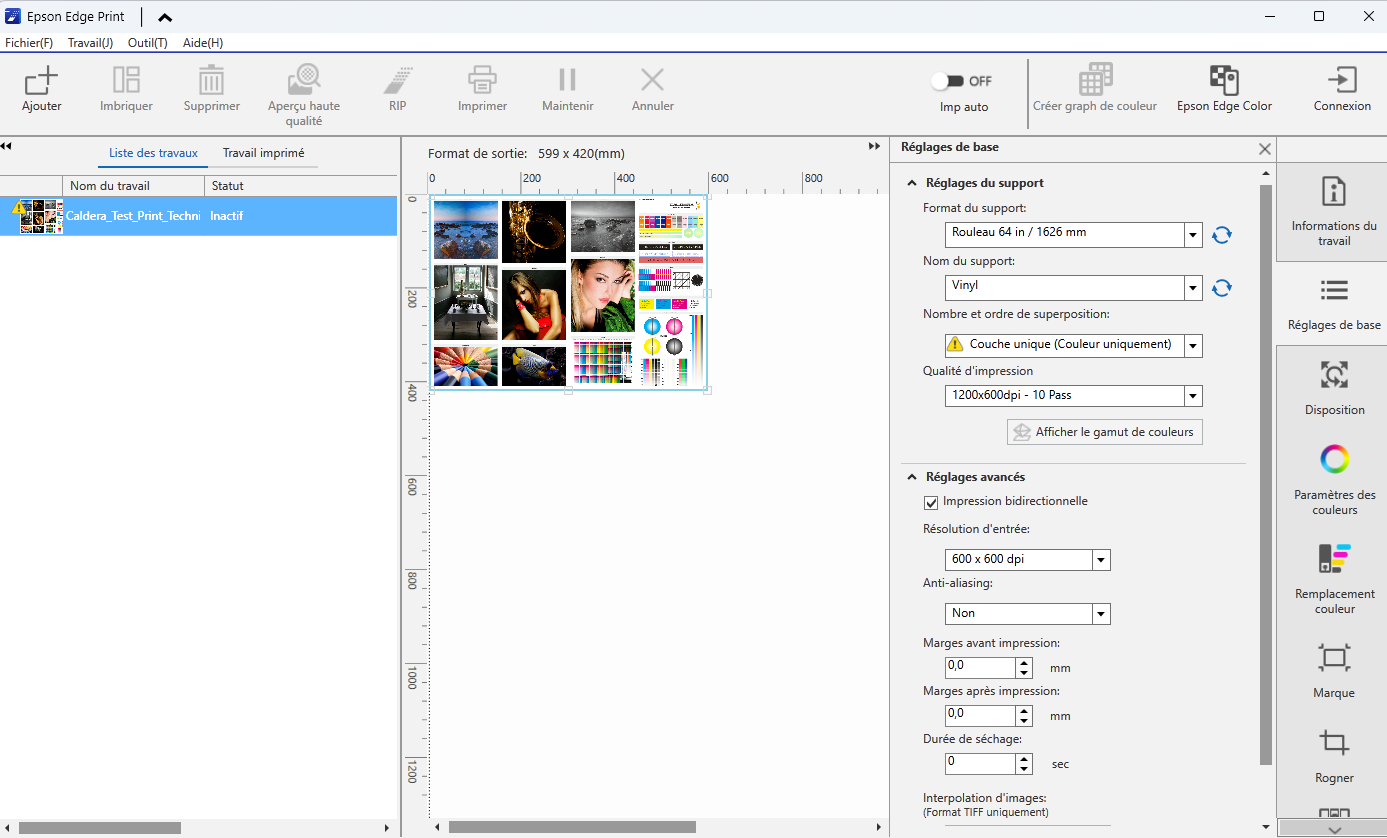1387x838 pixels.
Task: Close the Réglages de base panel
Action: point(1265,149)
